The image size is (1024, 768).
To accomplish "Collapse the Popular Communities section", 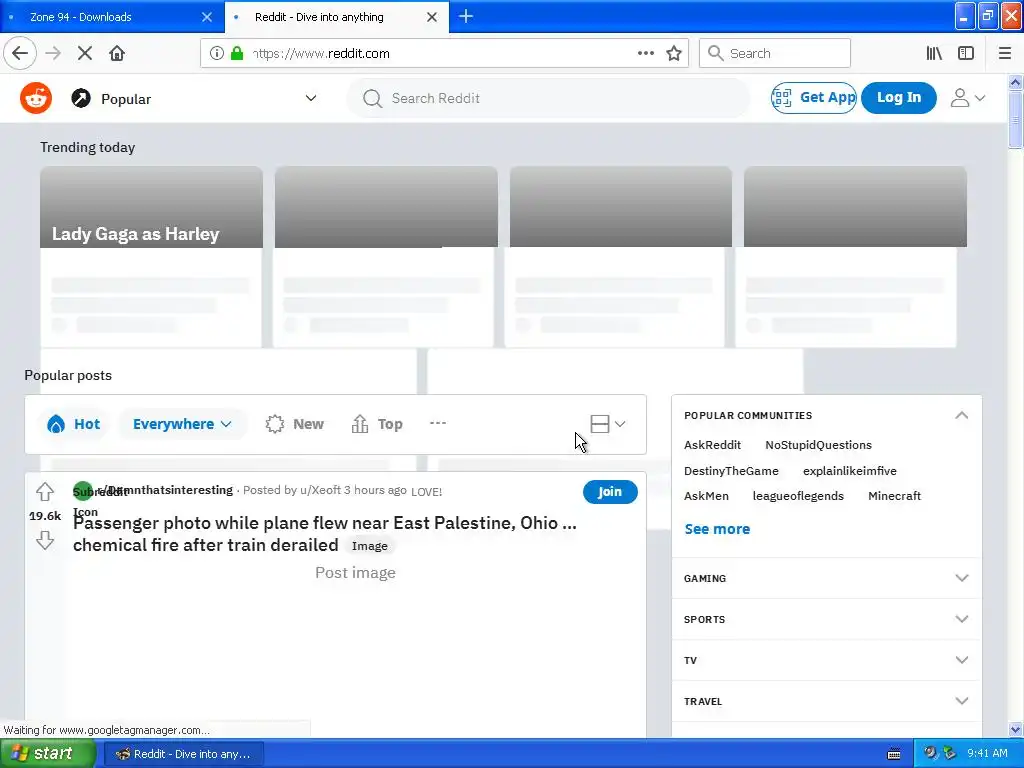I will tap(961, 415).
